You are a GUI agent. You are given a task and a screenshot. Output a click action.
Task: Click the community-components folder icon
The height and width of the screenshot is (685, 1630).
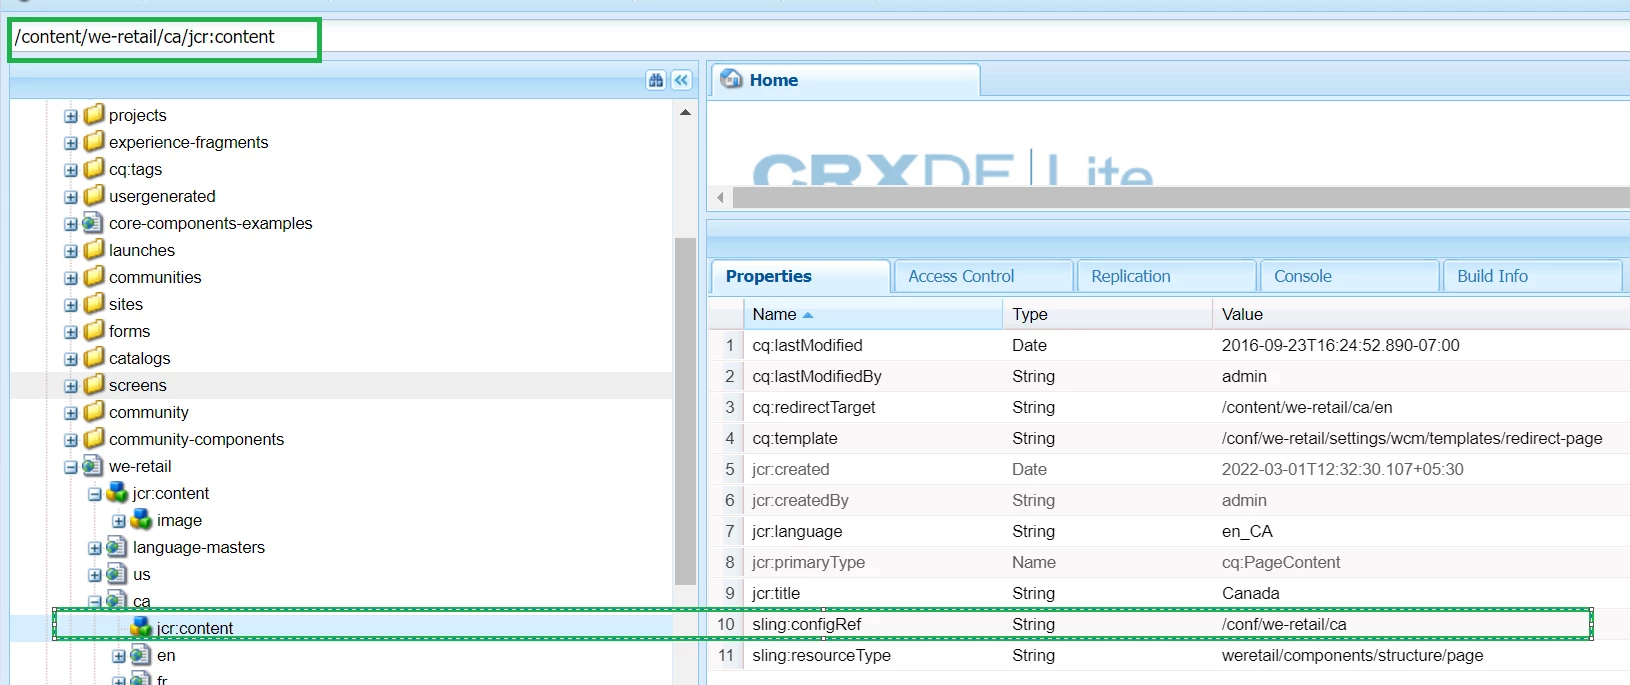(x=94, y=438)
